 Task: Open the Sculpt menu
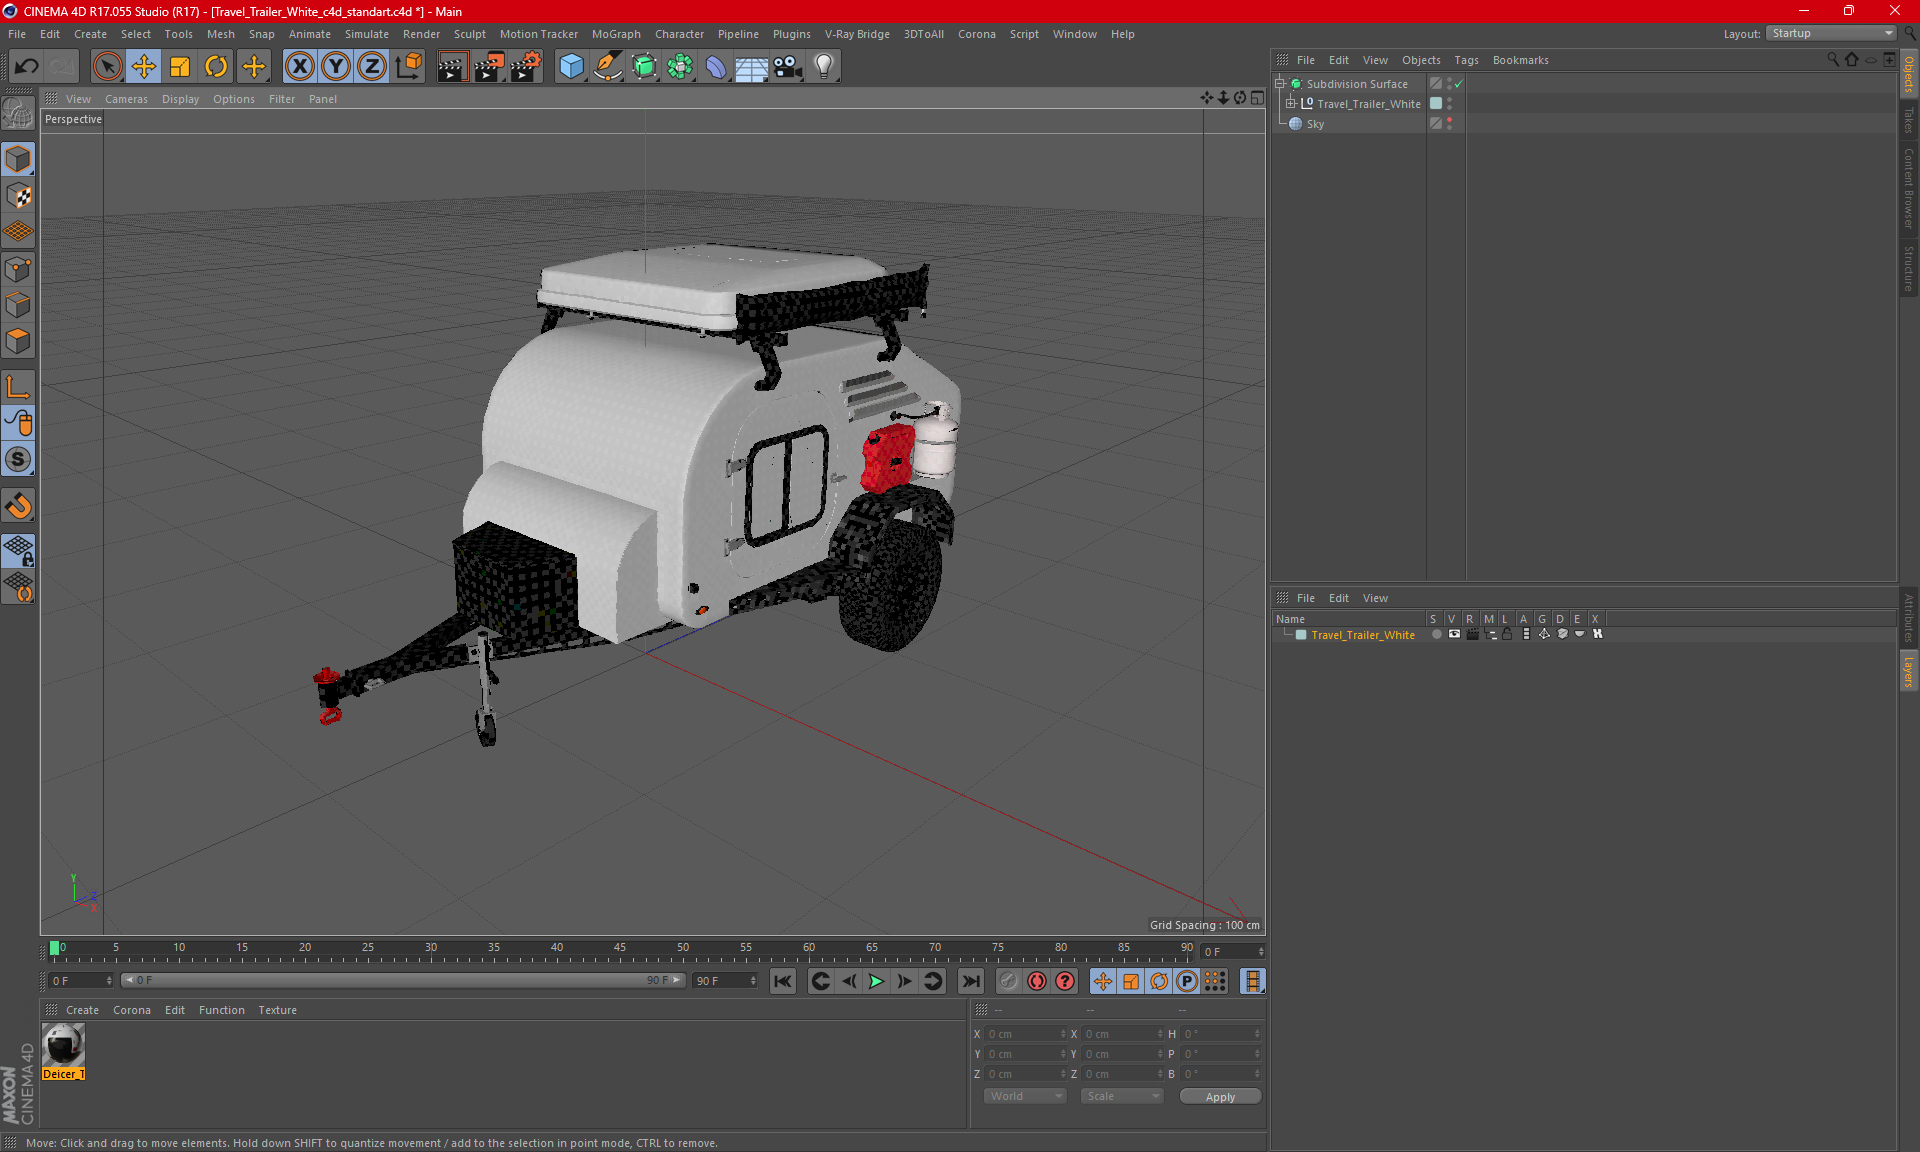click(469, 34)
